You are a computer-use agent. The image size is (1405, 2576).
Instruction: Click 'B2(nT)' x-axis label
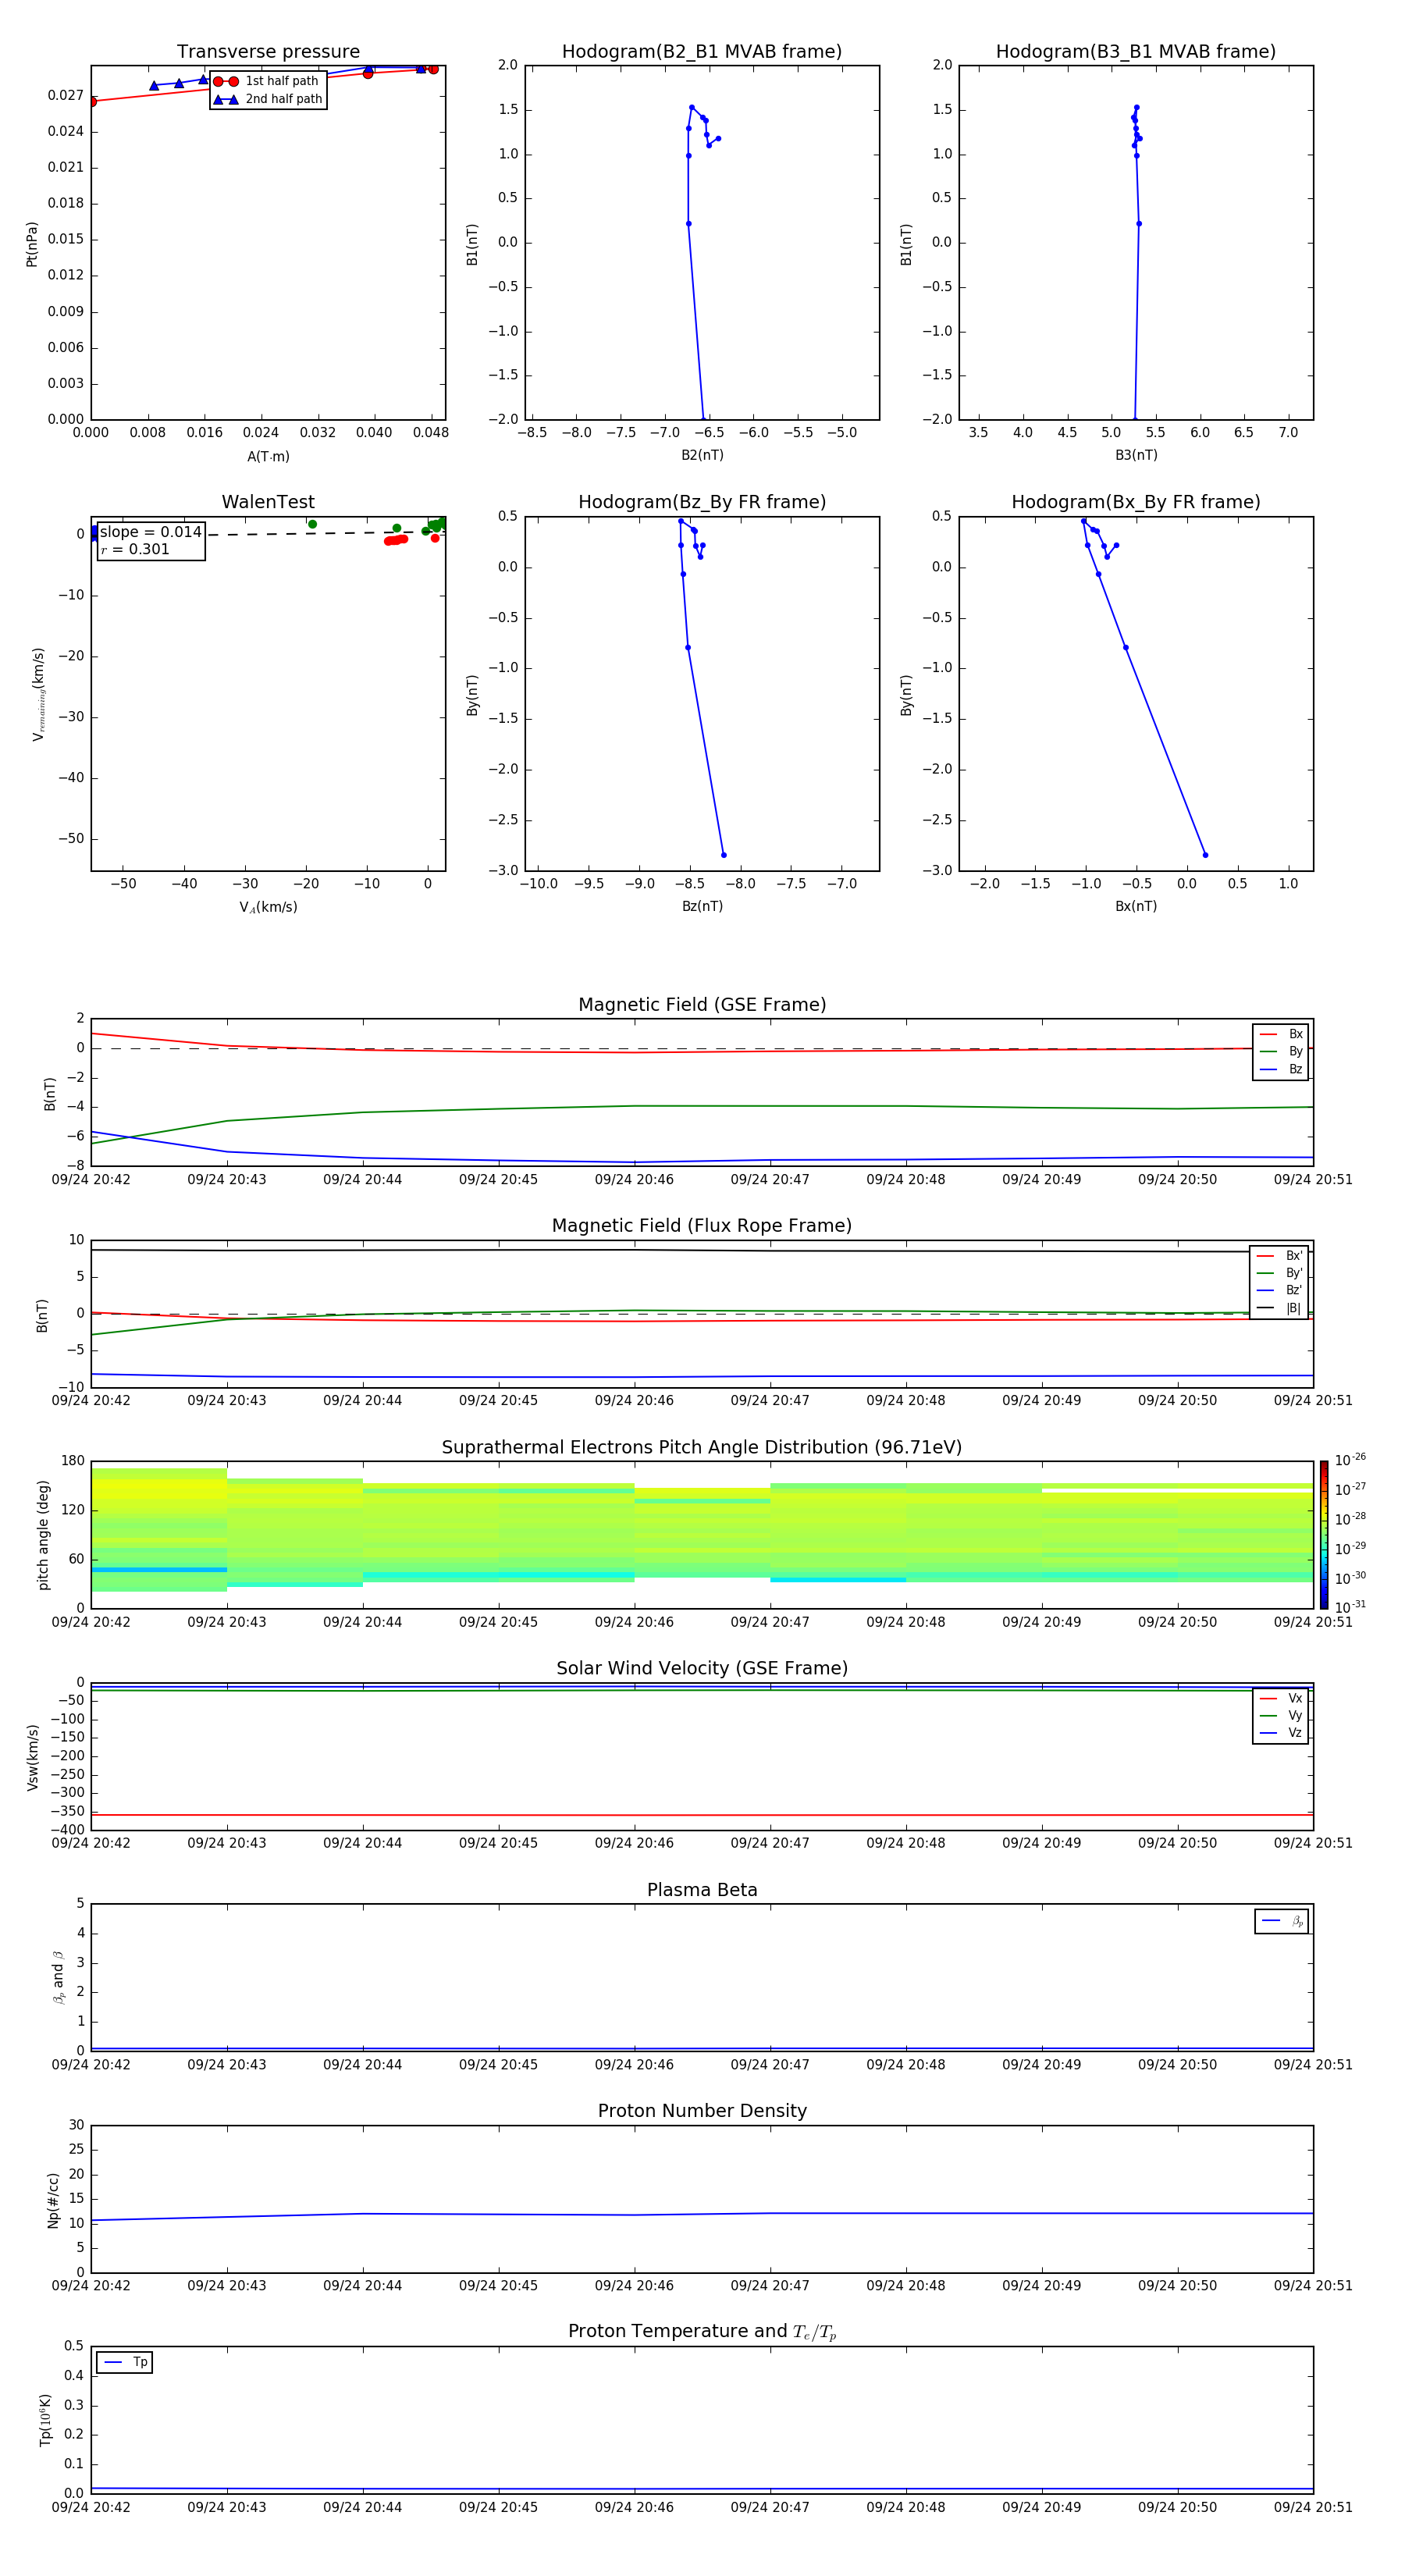(x=702, y=455)
